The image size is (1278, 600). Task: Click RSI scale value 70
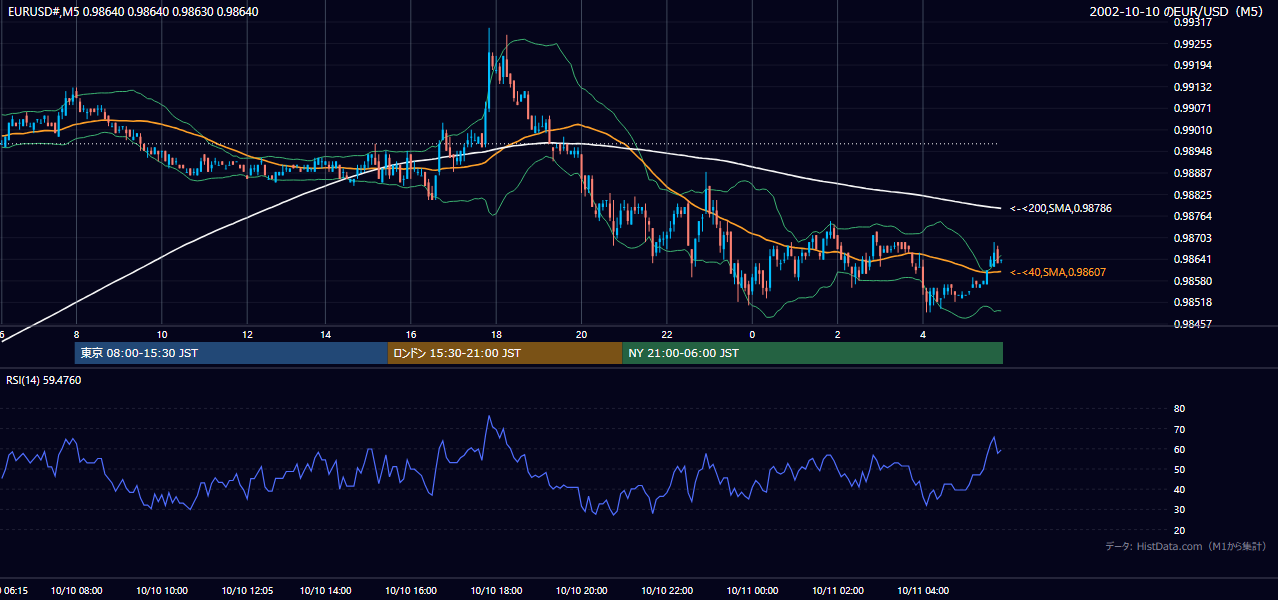click(x=1179, y=429)
